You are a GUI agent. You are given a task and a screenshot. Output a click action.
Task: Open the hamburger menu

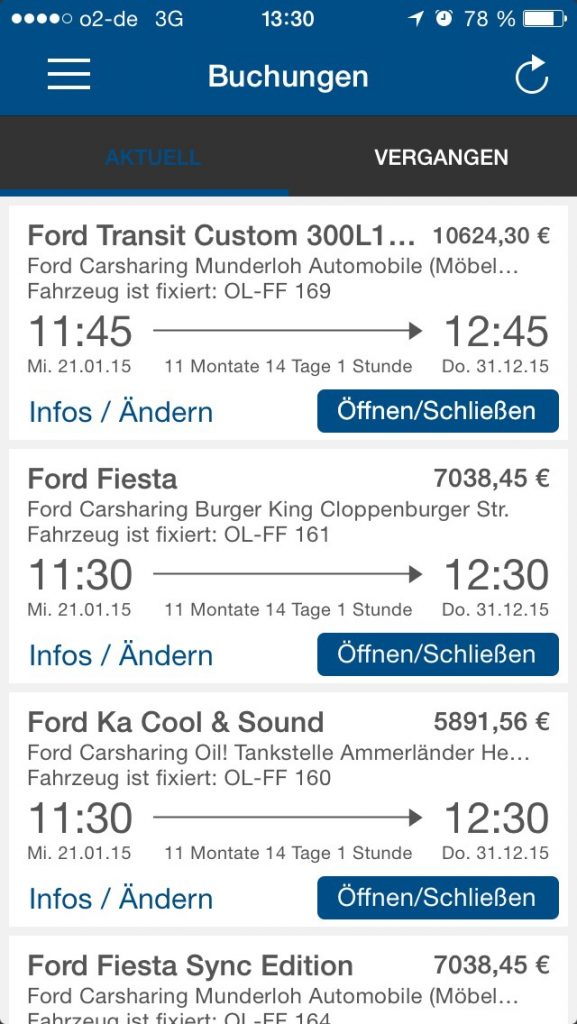(69, 74)
